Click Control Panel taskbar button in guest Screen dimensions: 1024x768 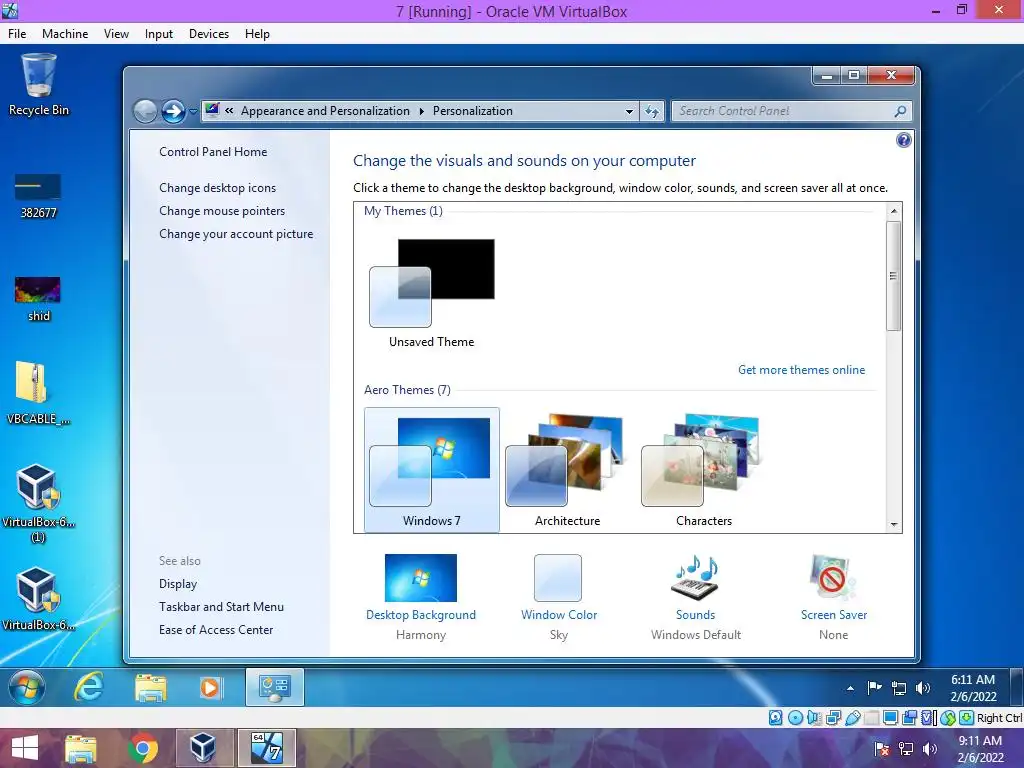tap(274, 687)
